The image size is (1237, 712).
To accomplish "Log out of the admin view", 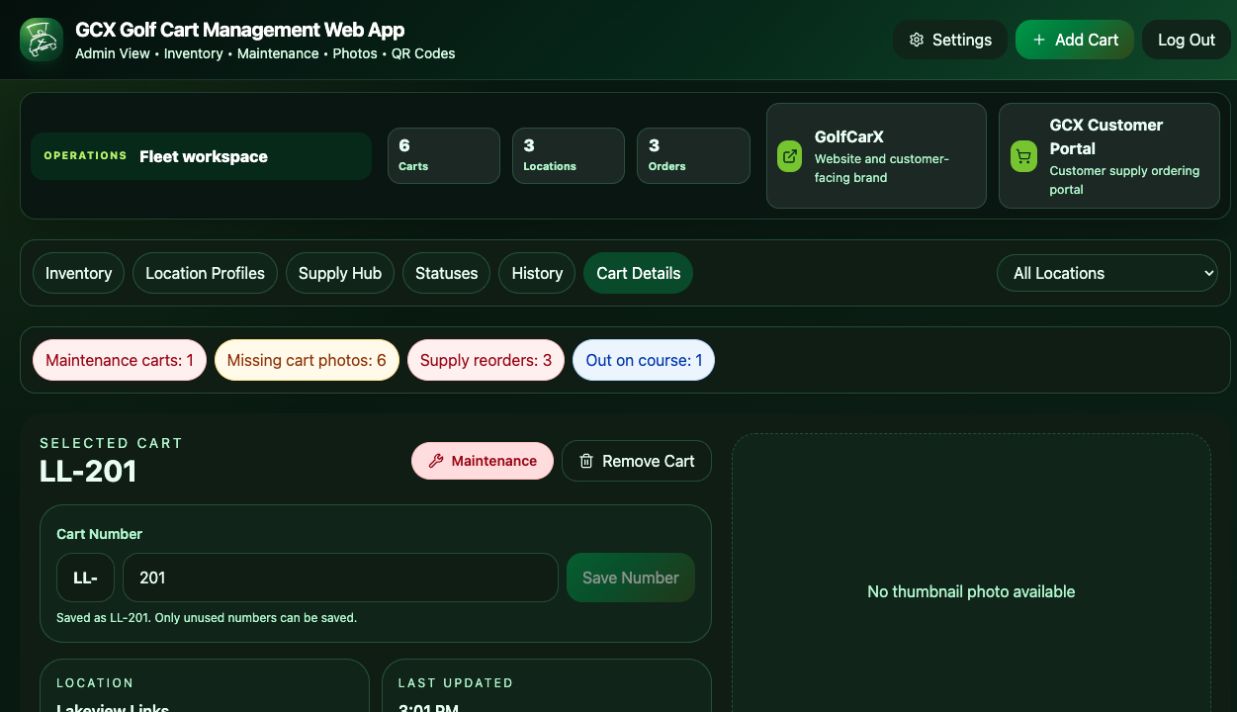I will tap(1186, 40).
